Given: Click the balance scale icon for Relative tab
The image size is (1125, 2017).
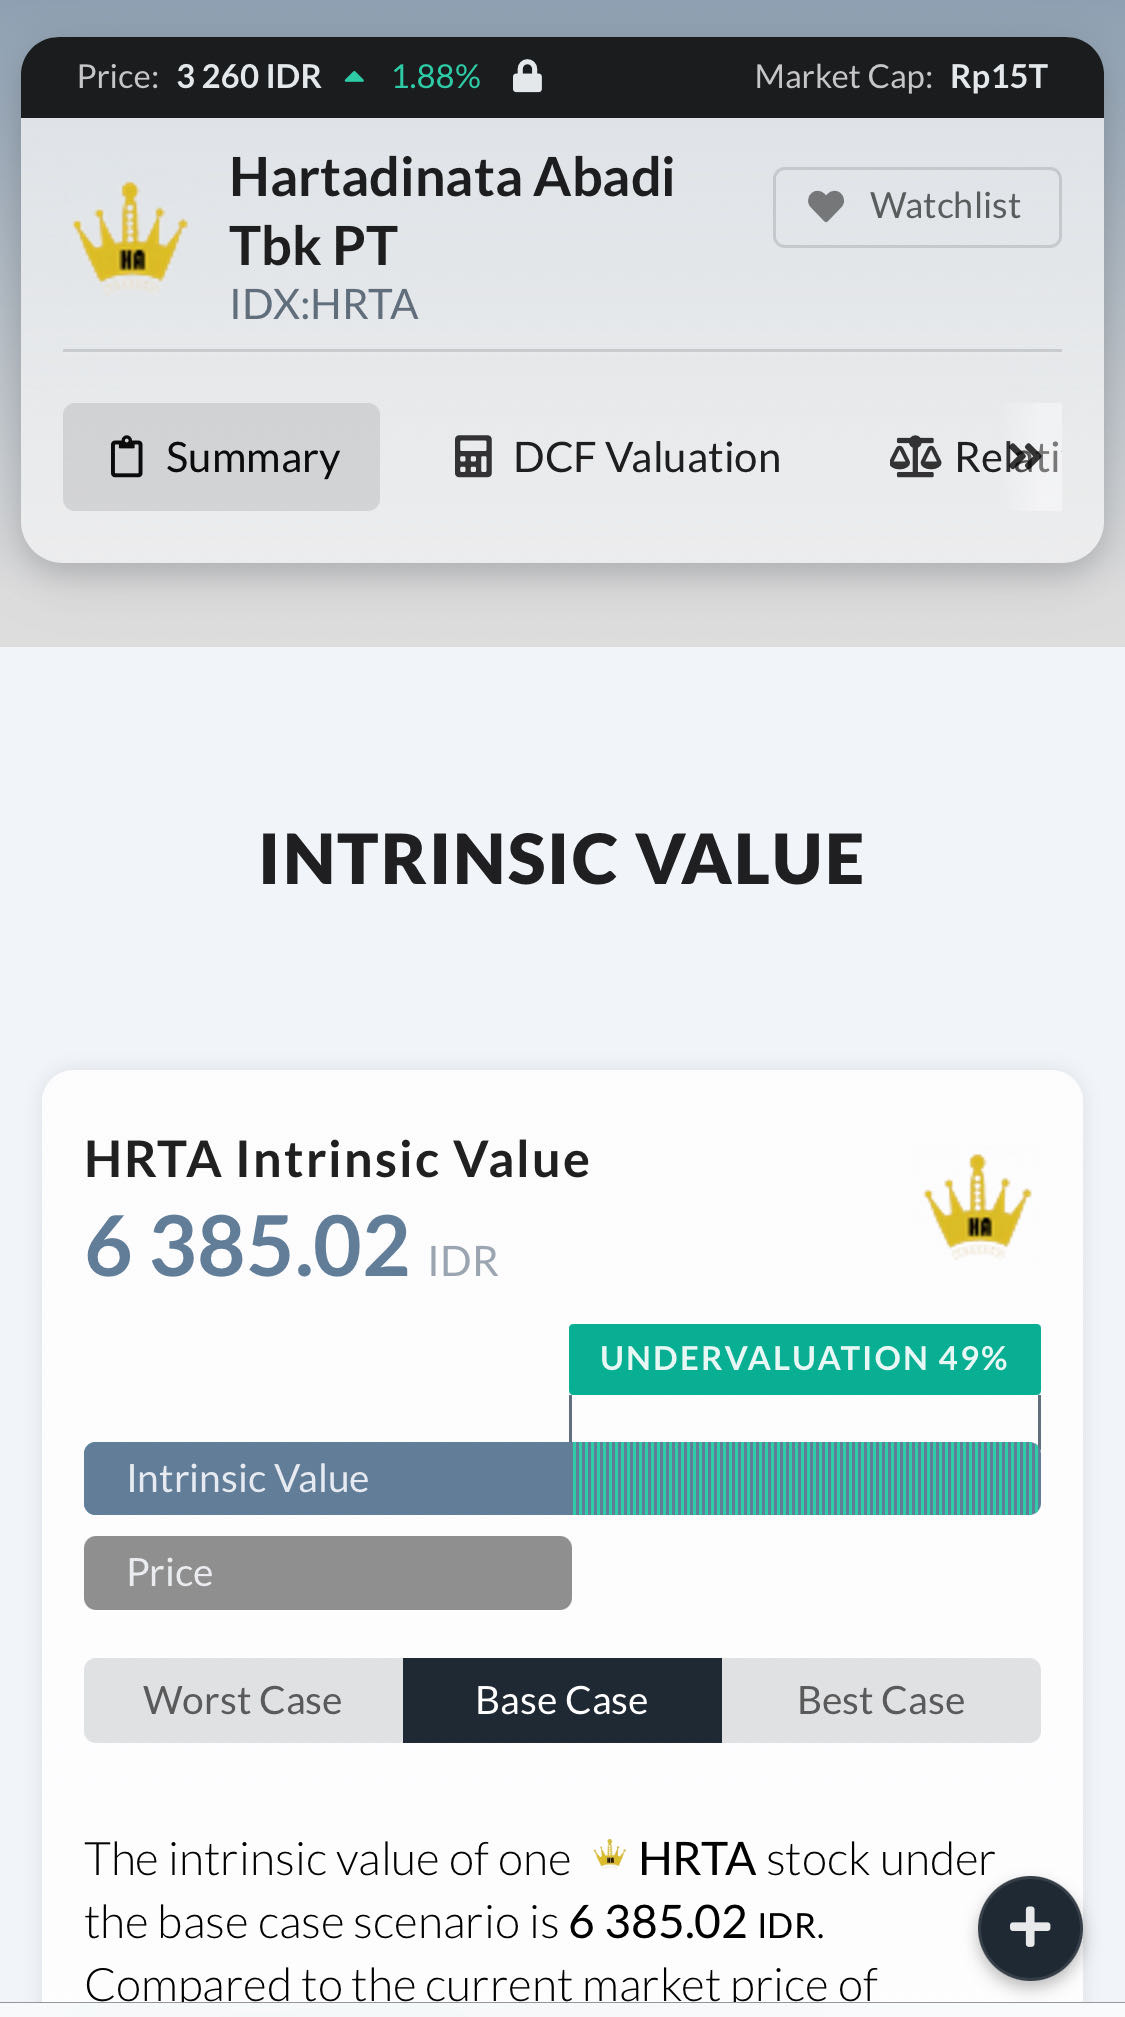Looking at the screenshot, I should click(x=914, y=457).
